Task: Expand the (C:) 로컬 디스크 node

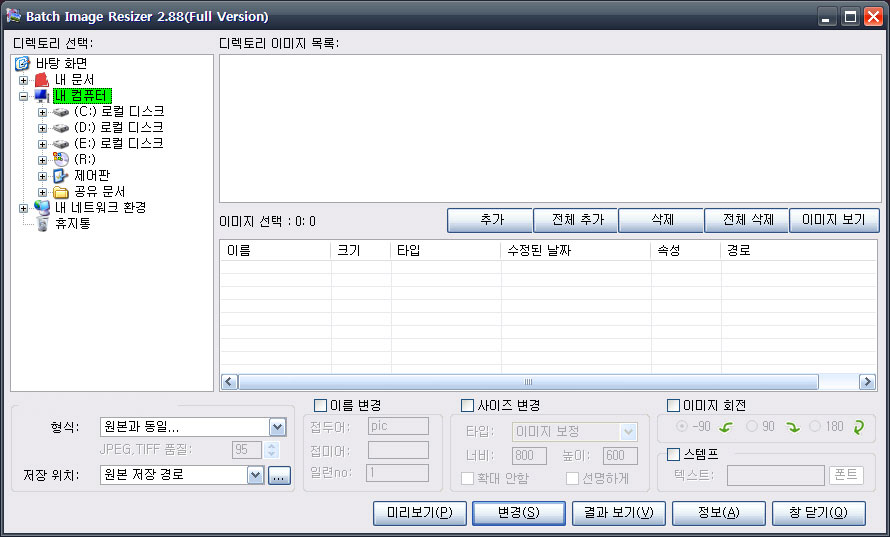Action: pos(42,112)
